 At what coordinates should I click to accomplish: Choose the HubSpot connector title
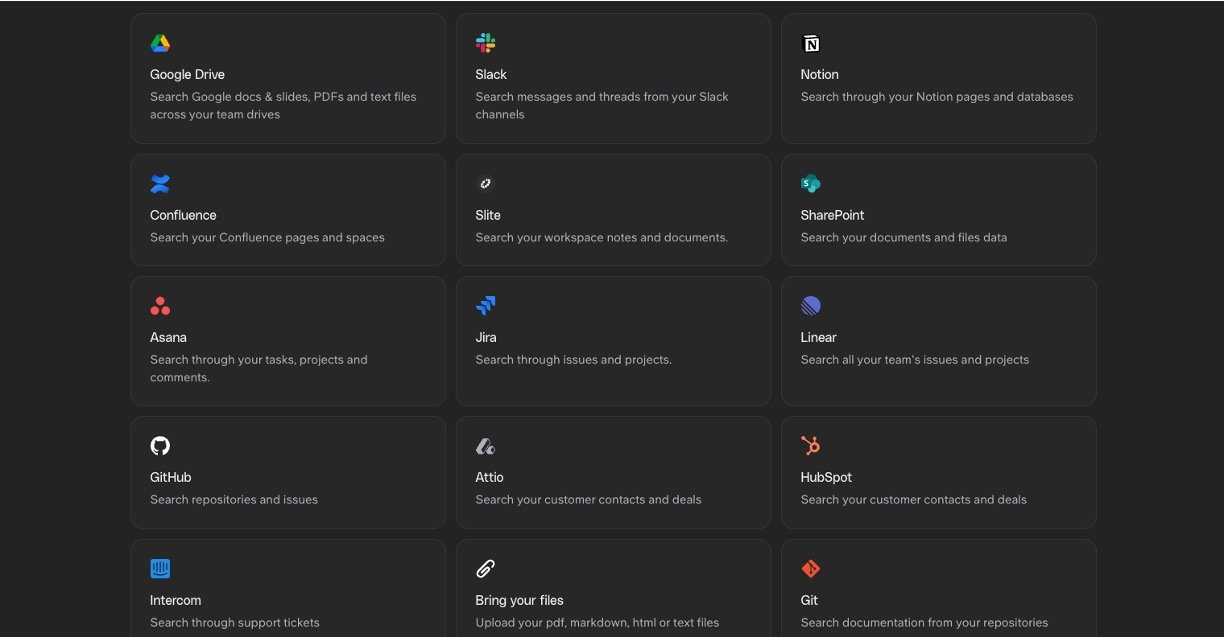pyautogui.click(x=826, y=478)
